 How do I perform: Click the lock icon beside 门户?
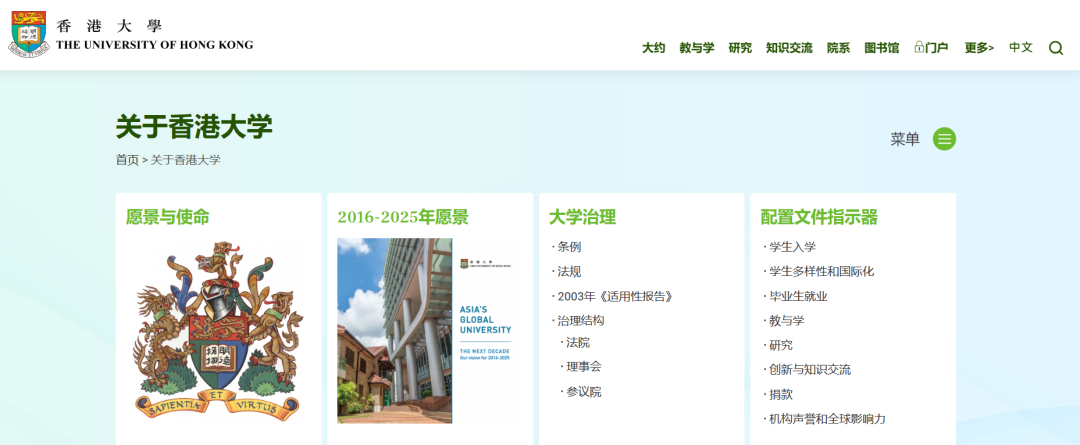pos(919,47)
